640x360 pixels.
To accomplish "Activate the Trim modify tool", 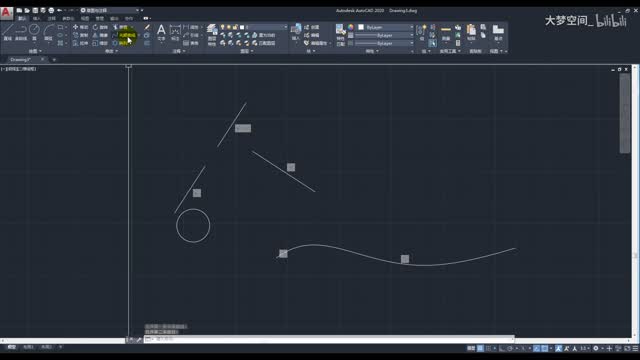I will [x=120, y=27].
